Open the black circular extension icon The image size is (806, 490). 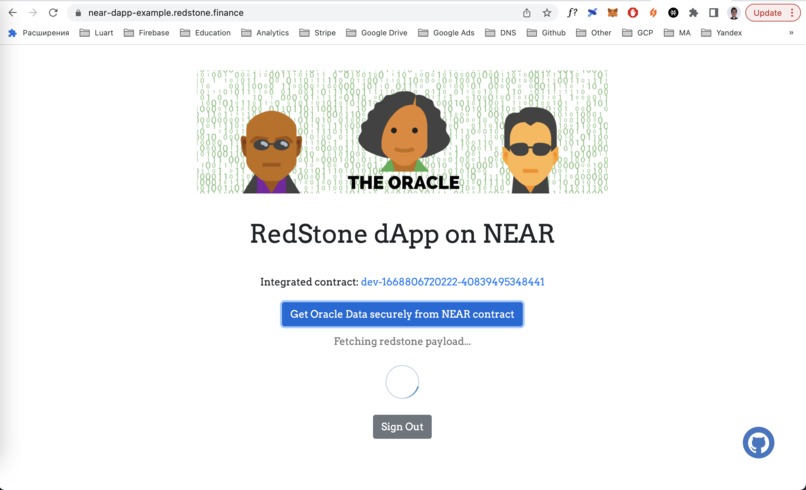click(x=673, y=13)
